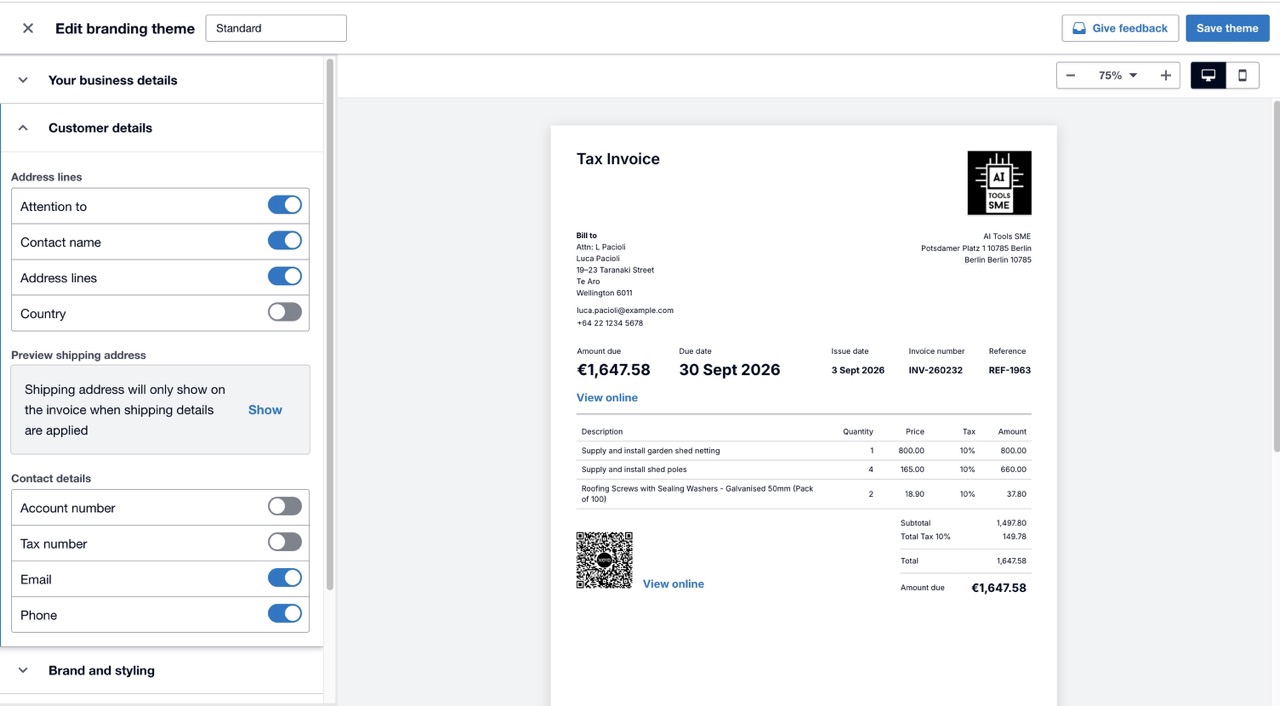Click the Description column header
The height and width of the screenshot is (706, 1280).
602,432
